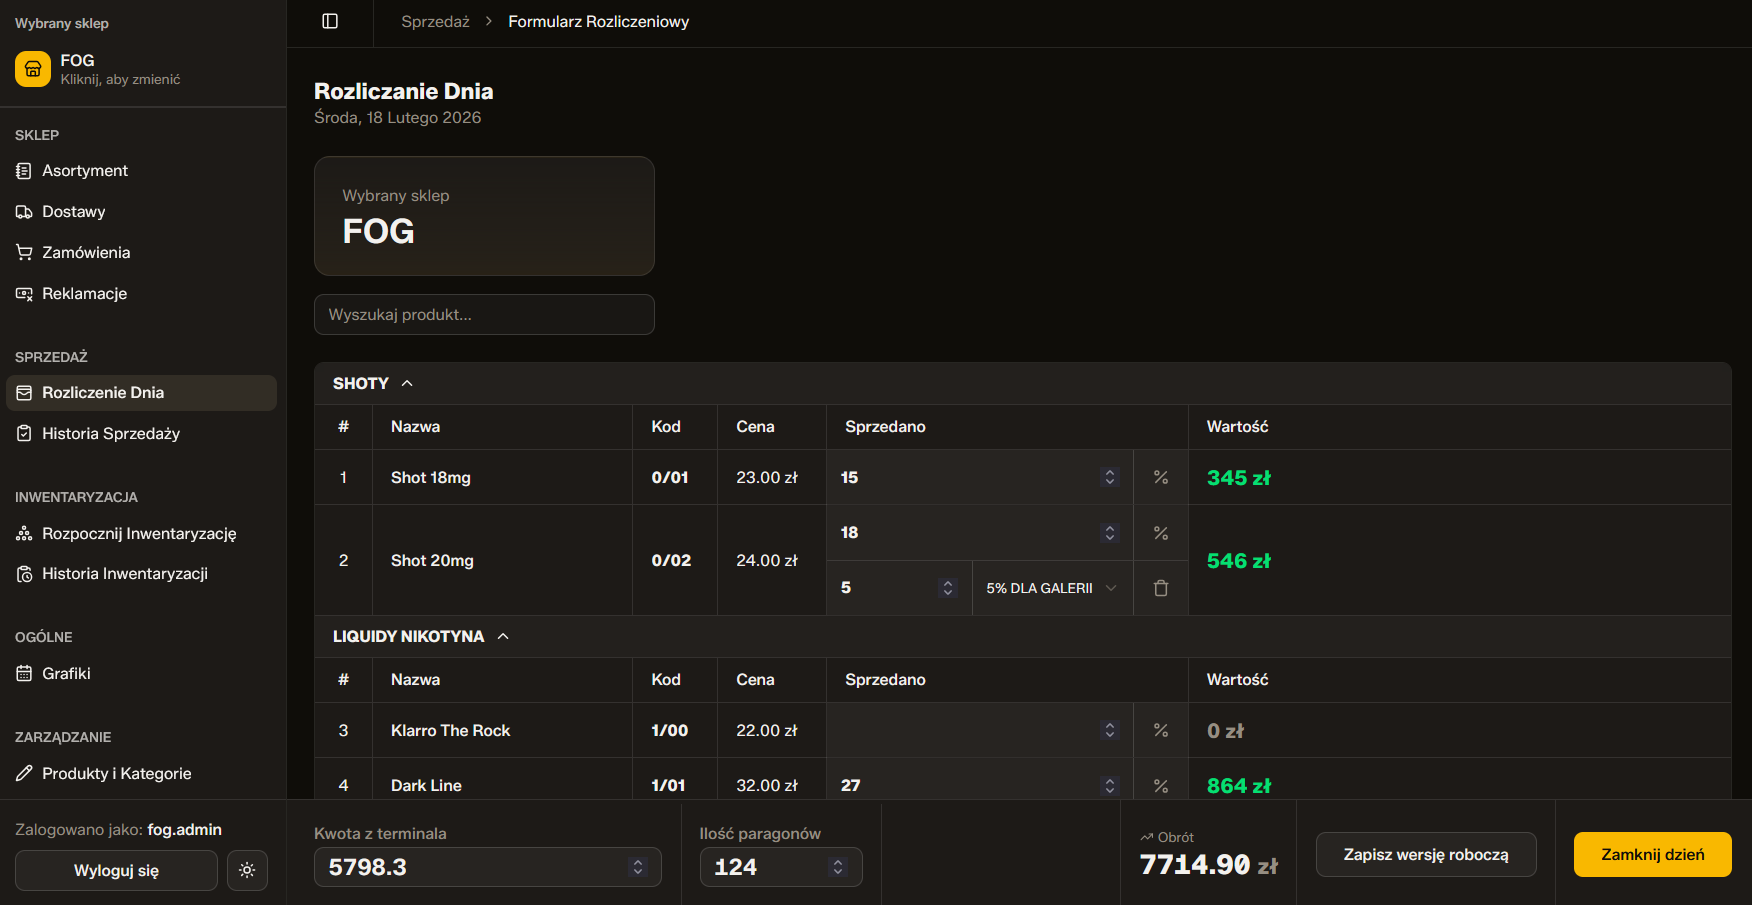
Task: Toggle the sidebar panel icon
Action: coord(330,21)
